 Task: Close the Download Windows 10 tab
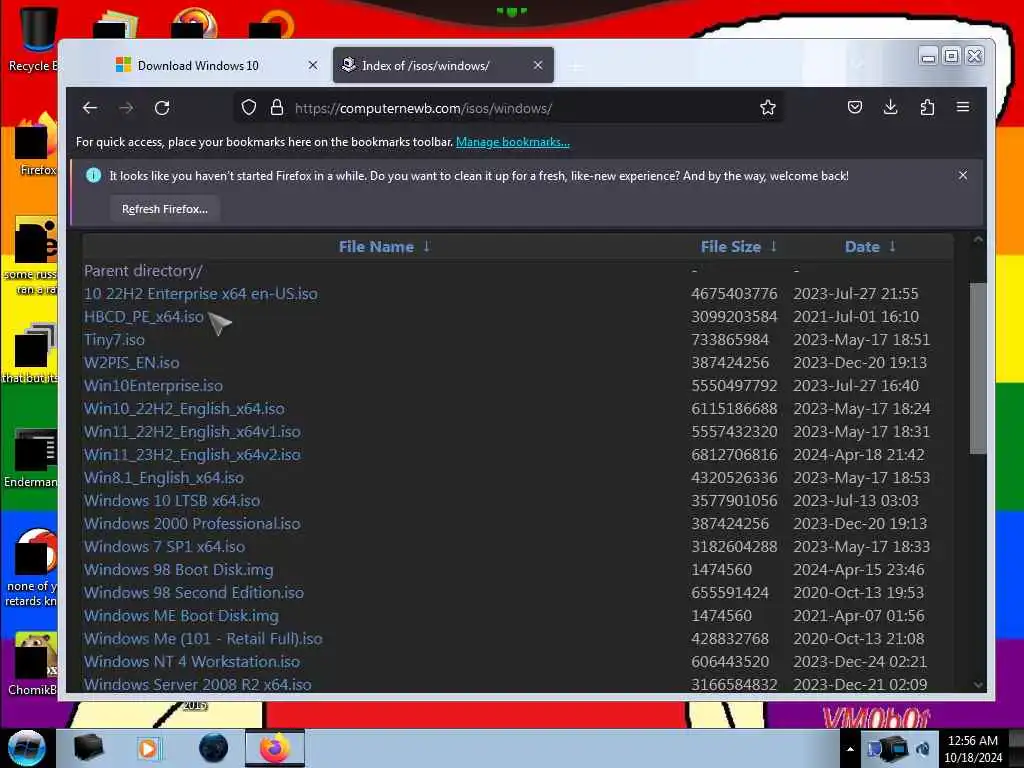pyautogui.click(x=313, y=65)
